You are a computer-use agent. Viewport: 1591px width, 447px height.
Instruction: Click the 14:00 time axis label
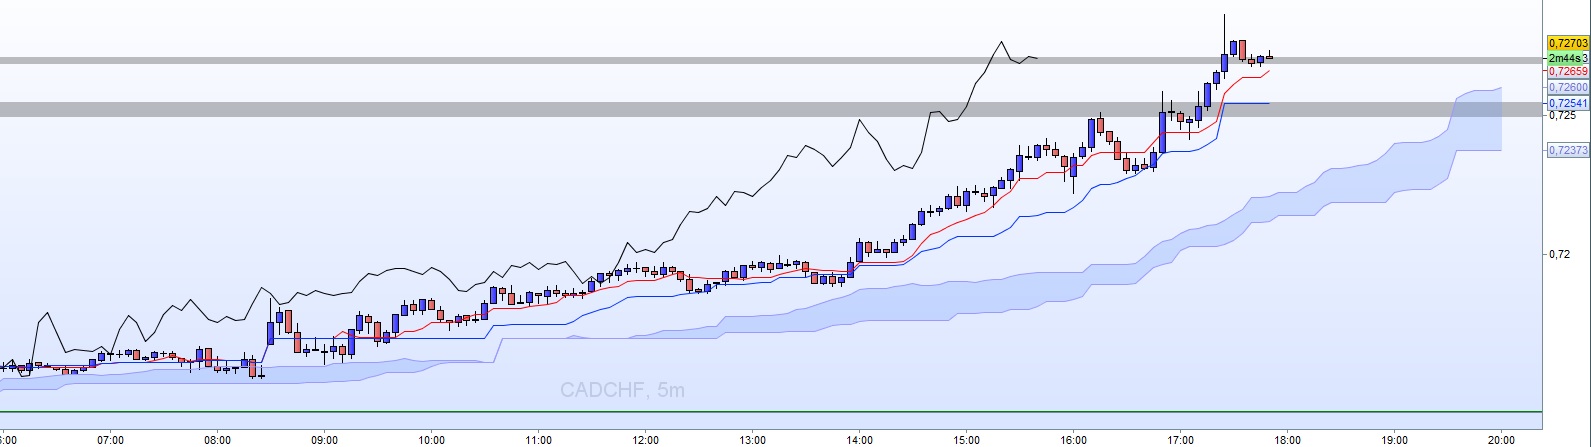click(x=859, y=439)
